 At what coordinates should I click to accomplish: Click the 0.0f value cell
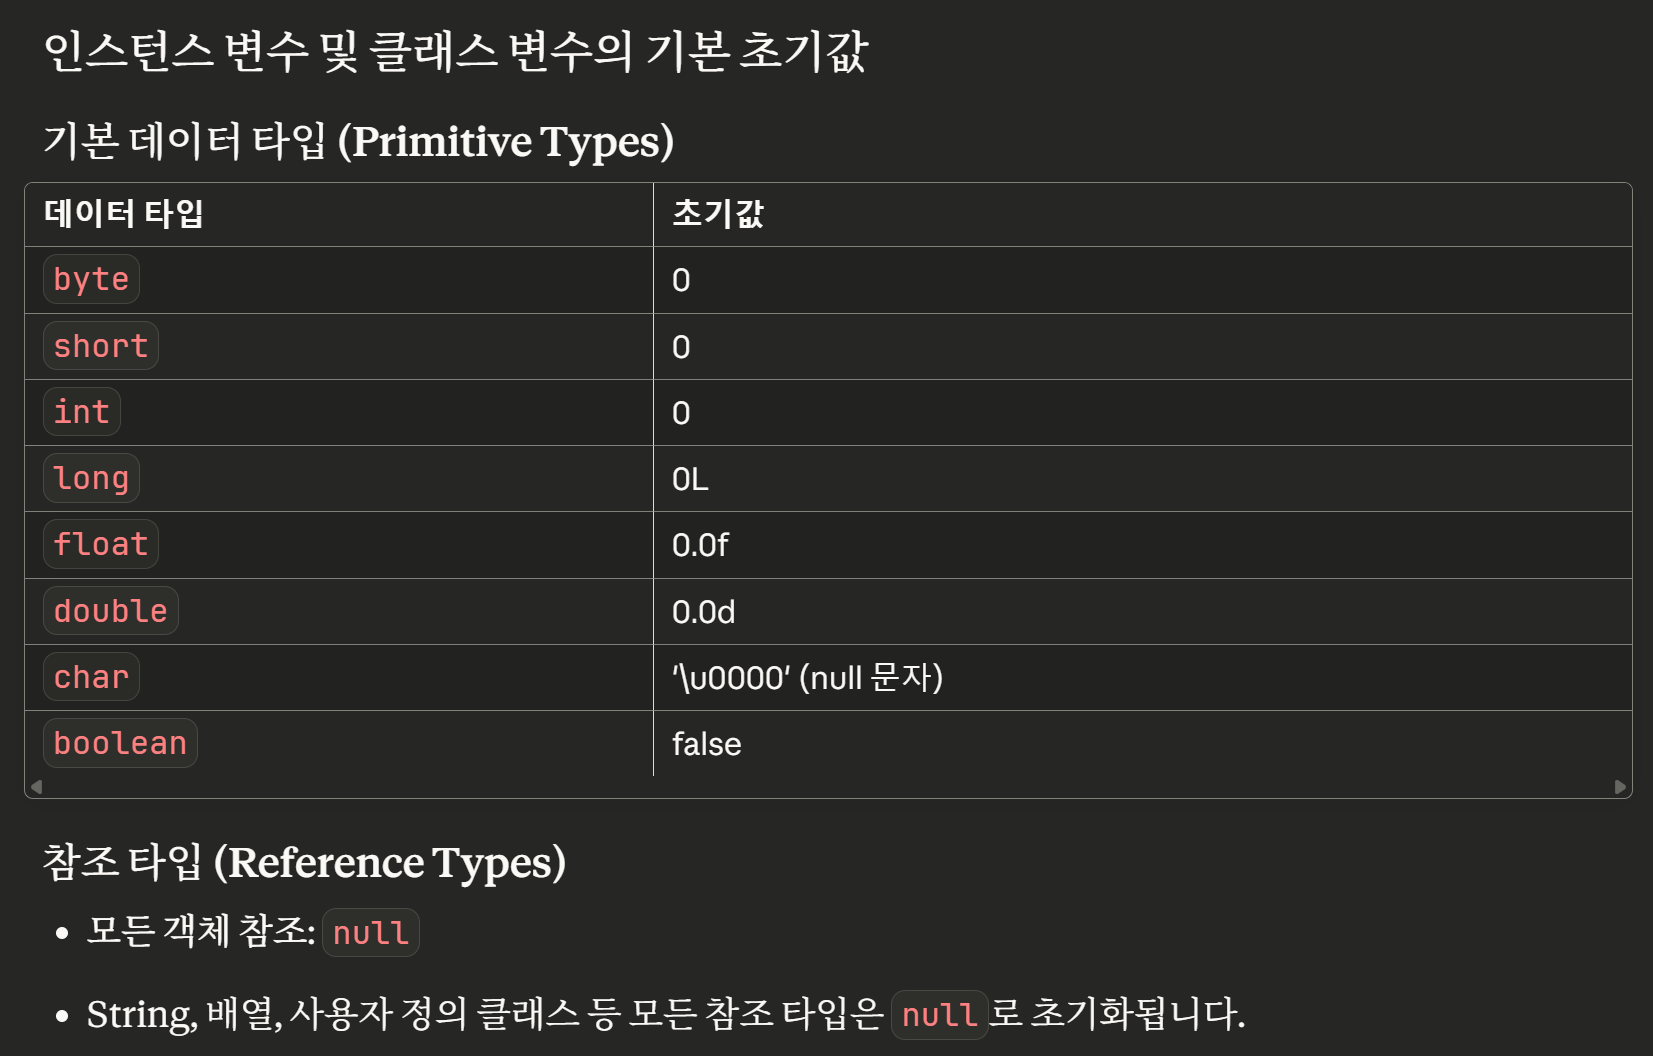click(700, 546)
